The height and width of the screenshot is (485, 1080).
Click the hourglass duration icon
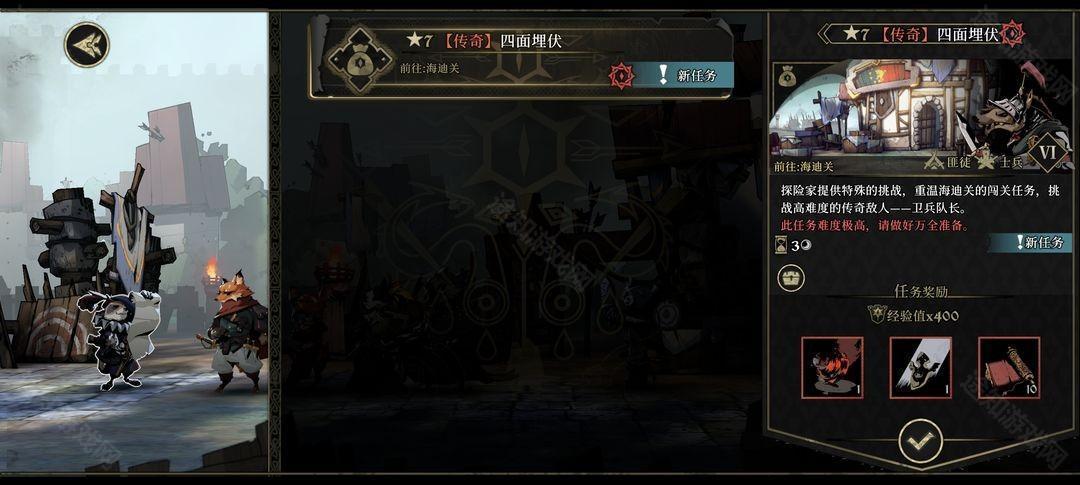[779, 245]
